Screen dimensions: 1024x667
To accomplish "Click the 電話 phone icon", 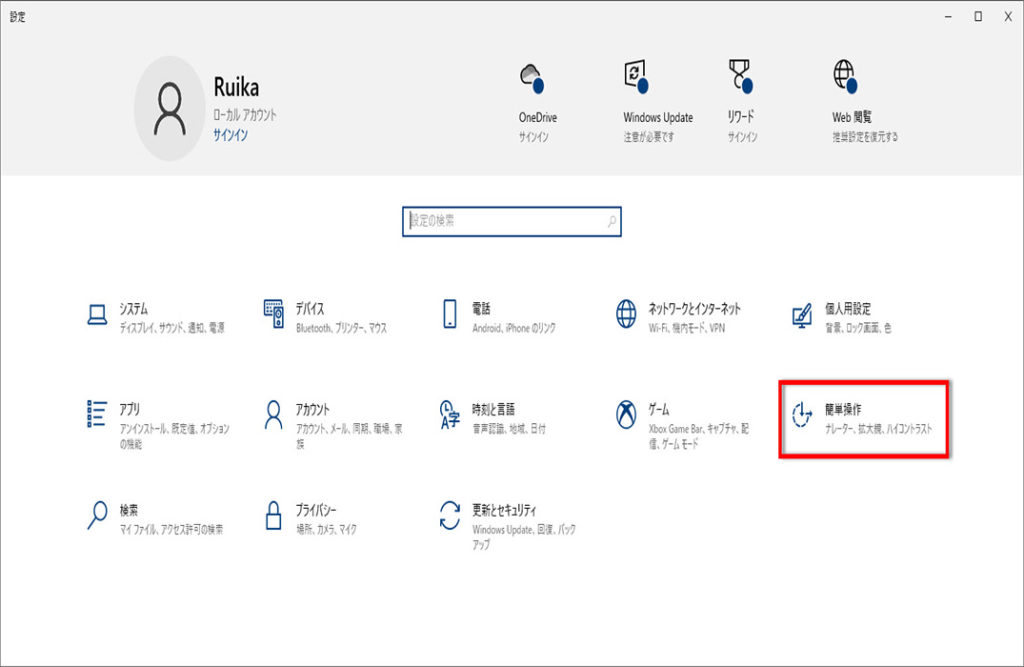I will tap(450, 314).
